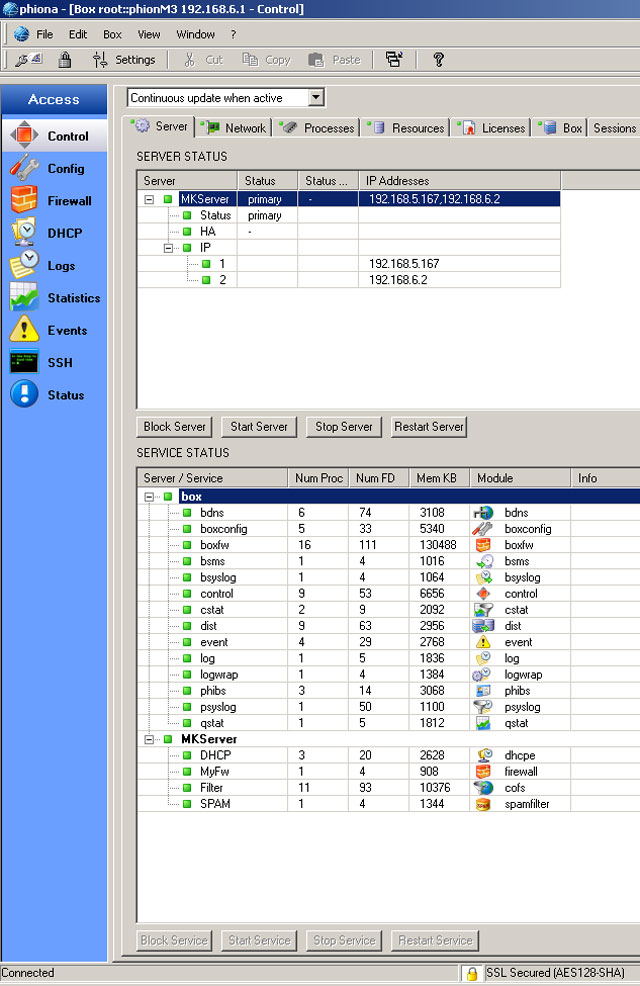The width and height of the screenshot is (640, 986).
Task: Open the Events warning icon
Action: click(x=24, y=330)
